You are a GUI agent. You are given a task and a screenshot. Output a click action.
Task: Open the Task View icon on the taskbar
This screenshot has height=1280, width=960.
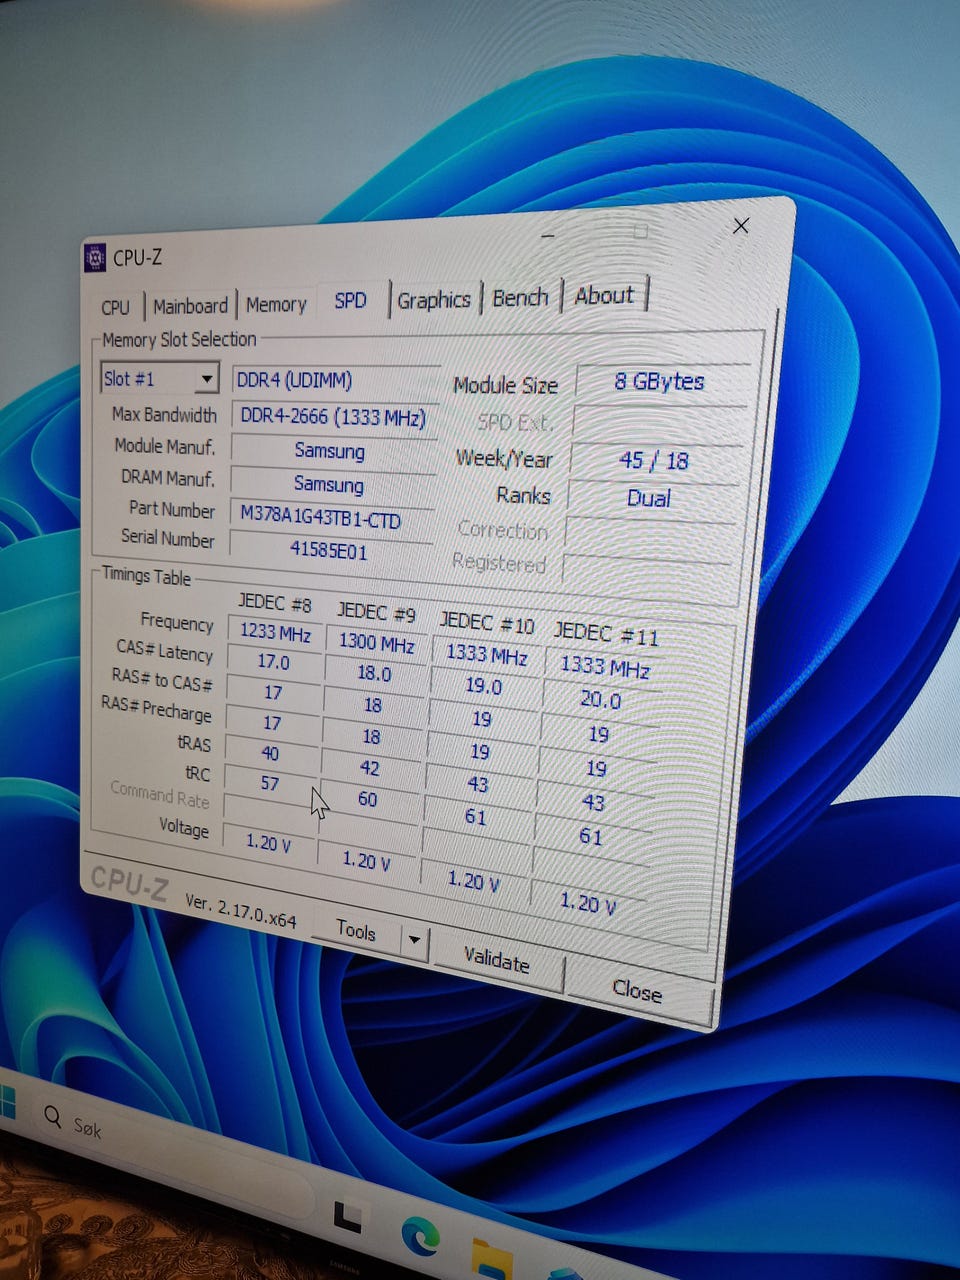tap(347, 1216)
